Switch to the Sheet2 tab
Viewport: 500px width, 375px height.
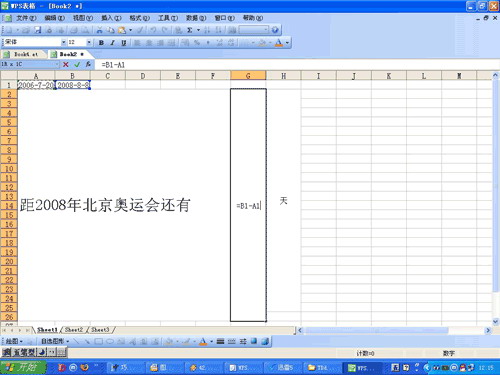(74, 330)
